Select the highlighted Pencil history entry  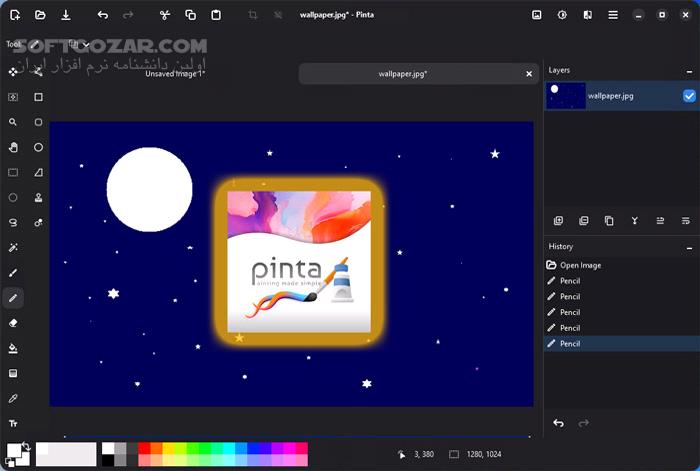click(621, 344)
